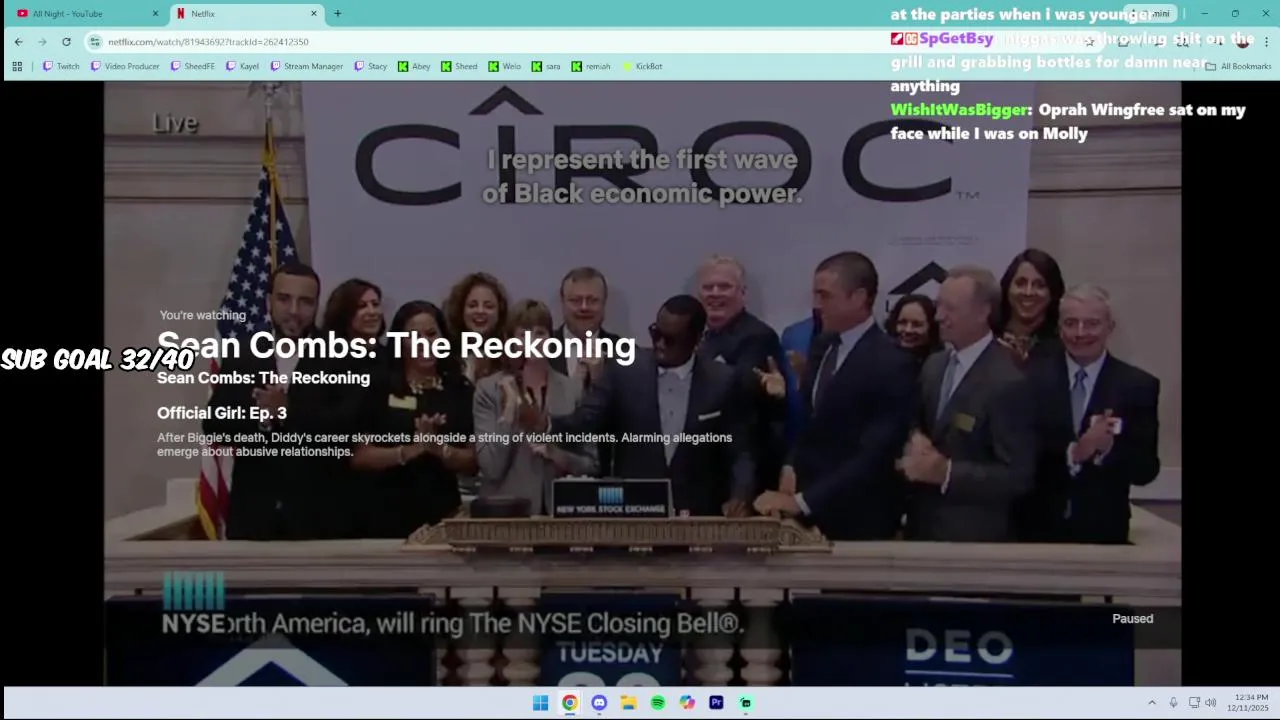Open the Windows Start menu
Image resolution: width=1280 pixels, height=720 pixels.
tap(540, 703)
